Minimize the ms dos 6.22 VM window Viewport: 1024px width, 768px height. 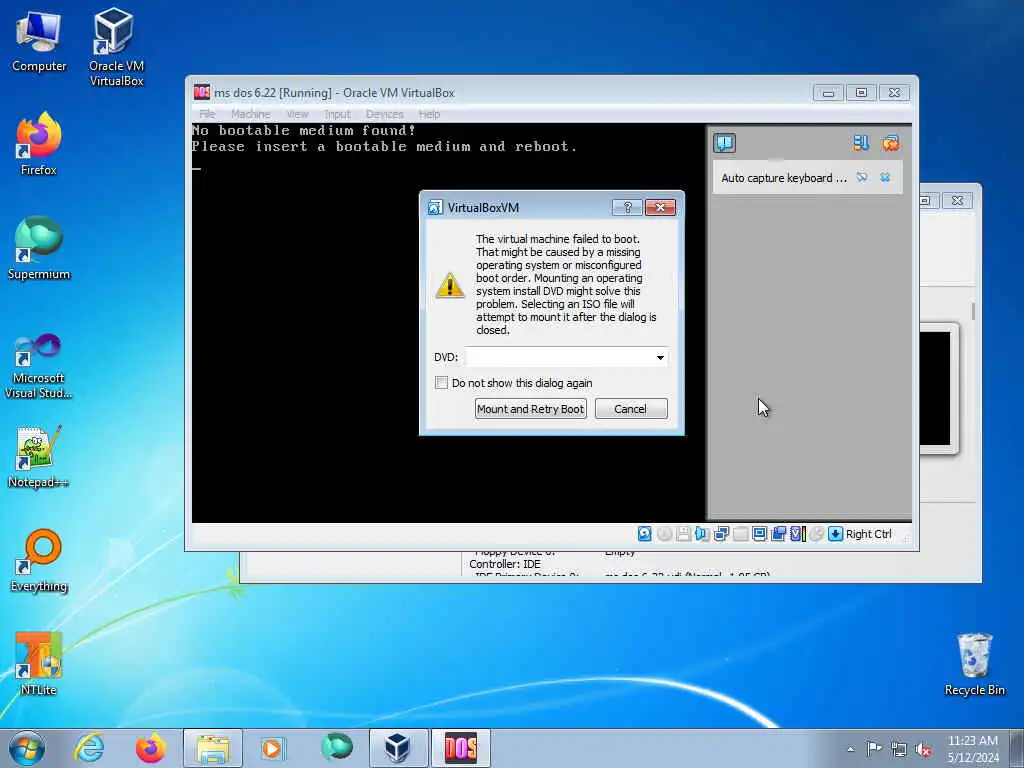click(828, 93)
